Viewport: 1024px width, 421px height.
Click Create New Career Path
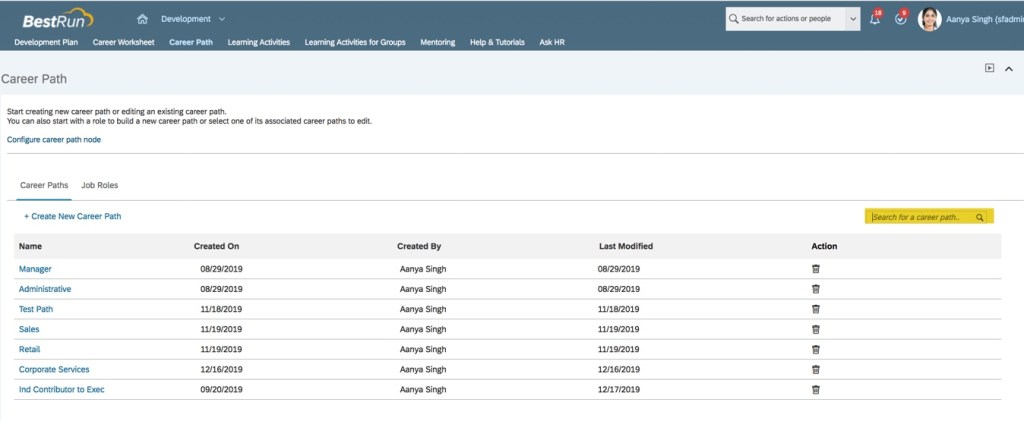(x=73, y=217)
